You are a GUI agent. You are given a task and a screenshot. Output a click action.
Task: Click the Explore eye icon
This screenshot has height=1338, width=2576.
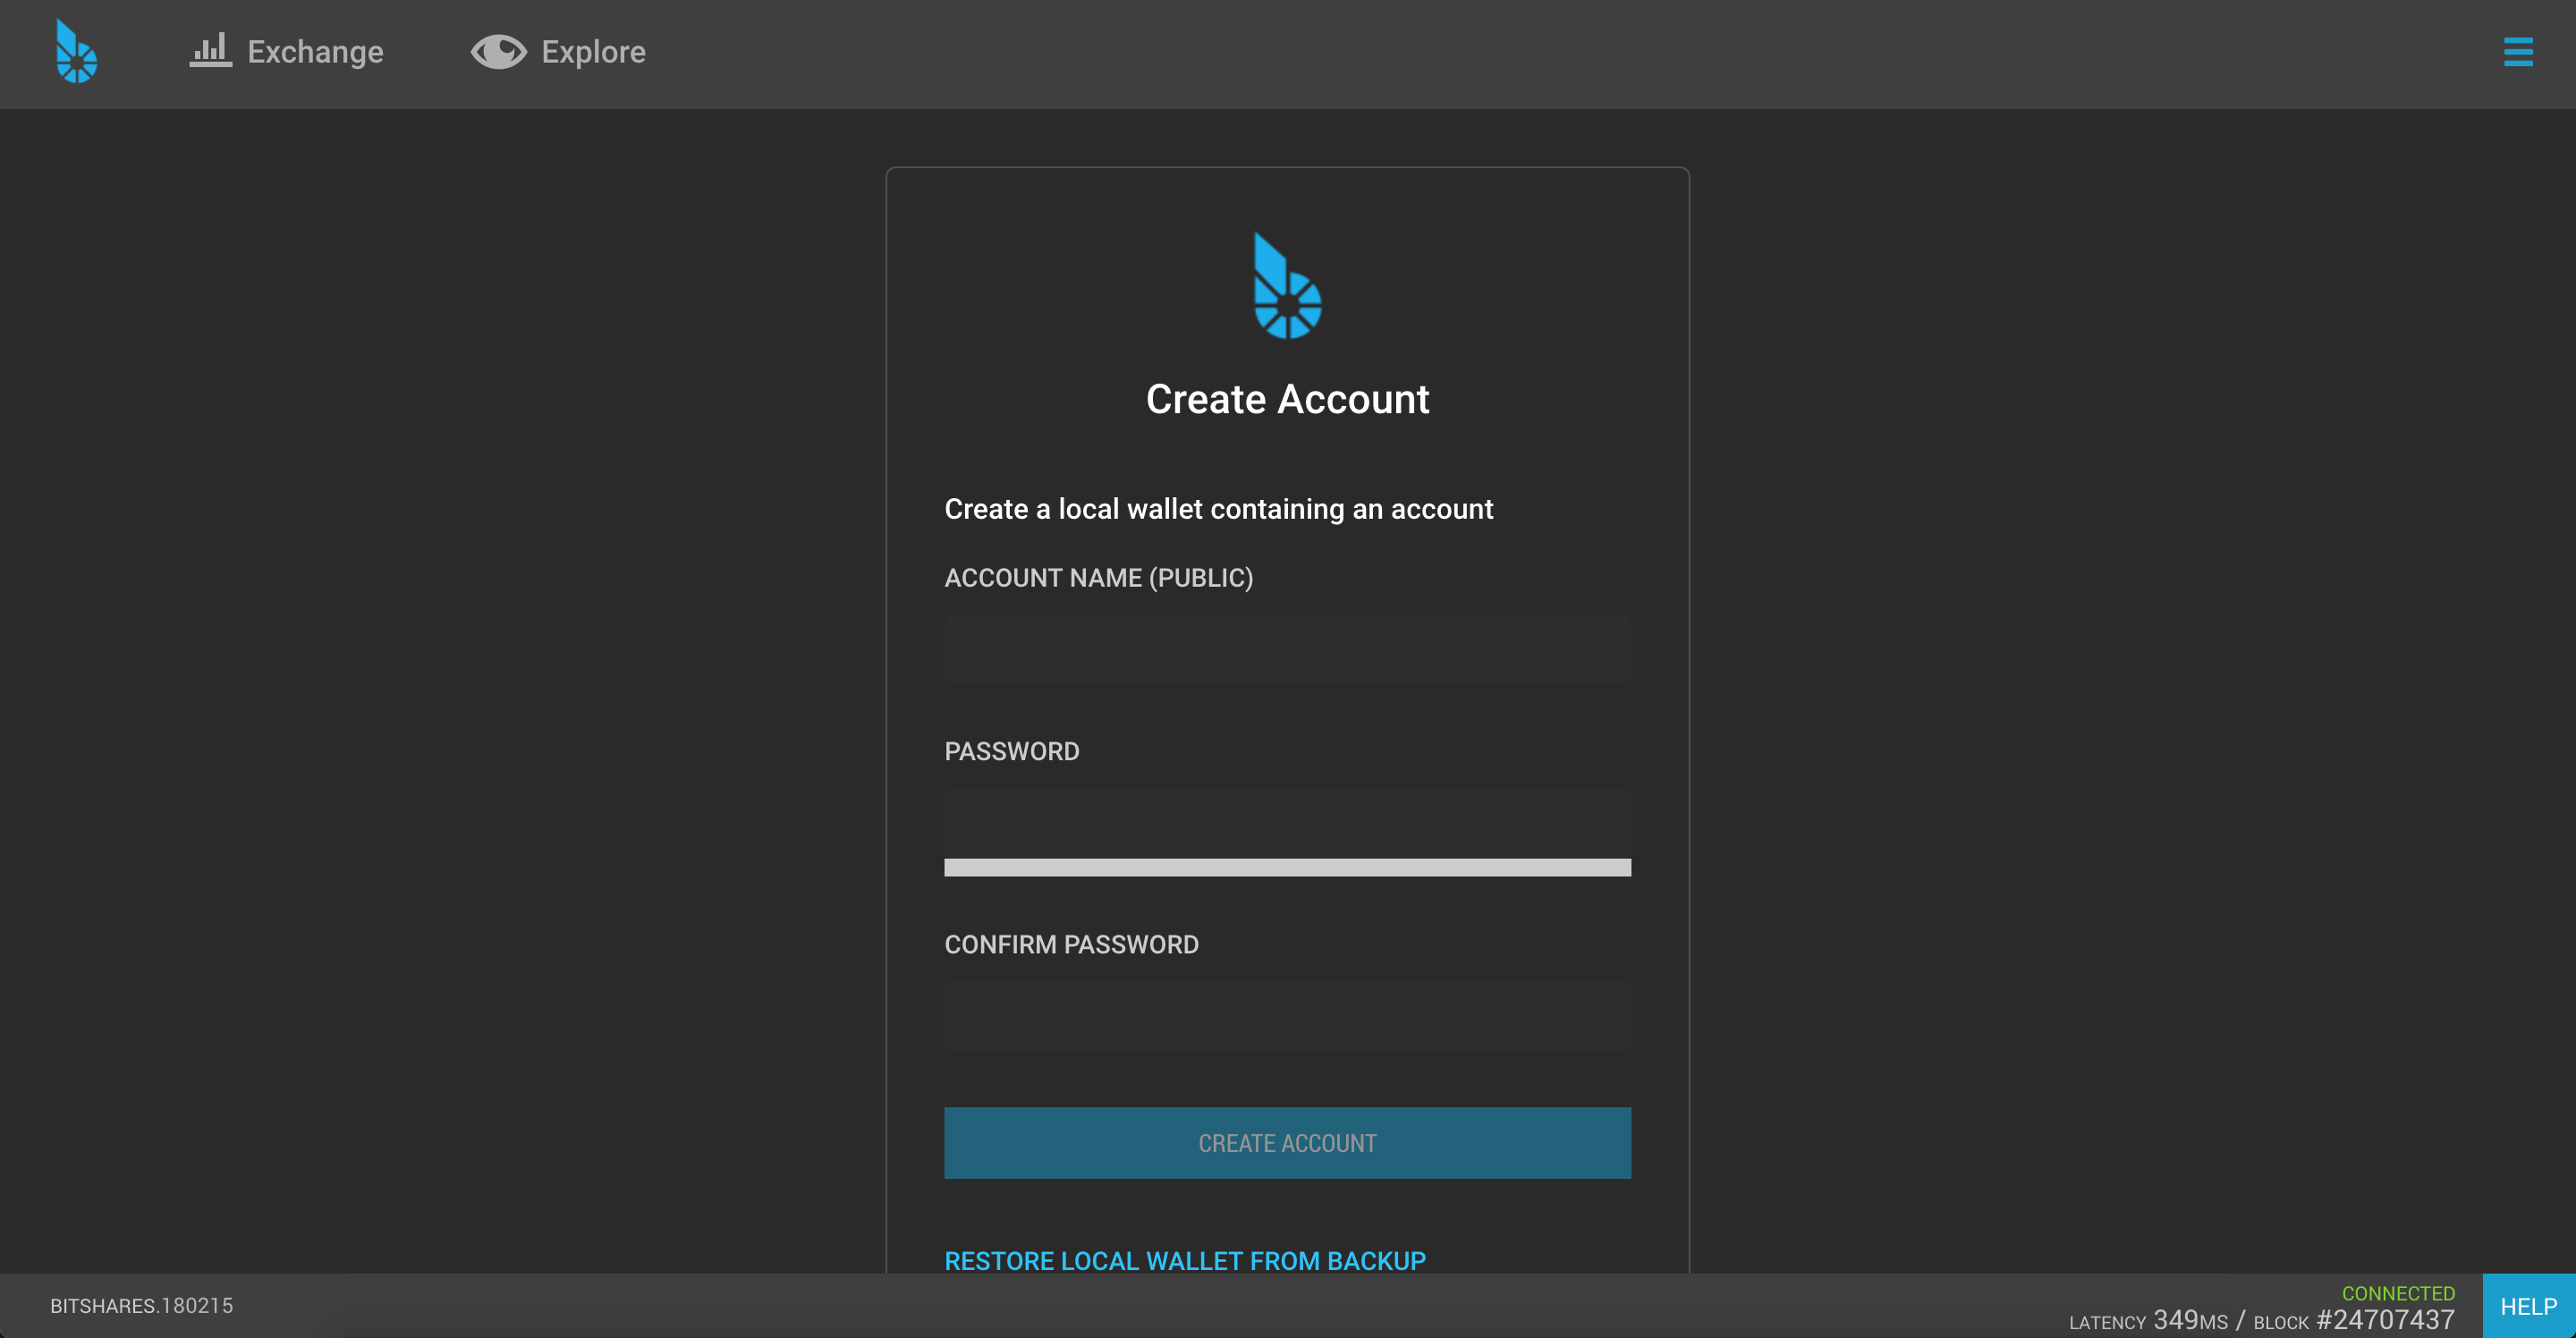(498, 52)
